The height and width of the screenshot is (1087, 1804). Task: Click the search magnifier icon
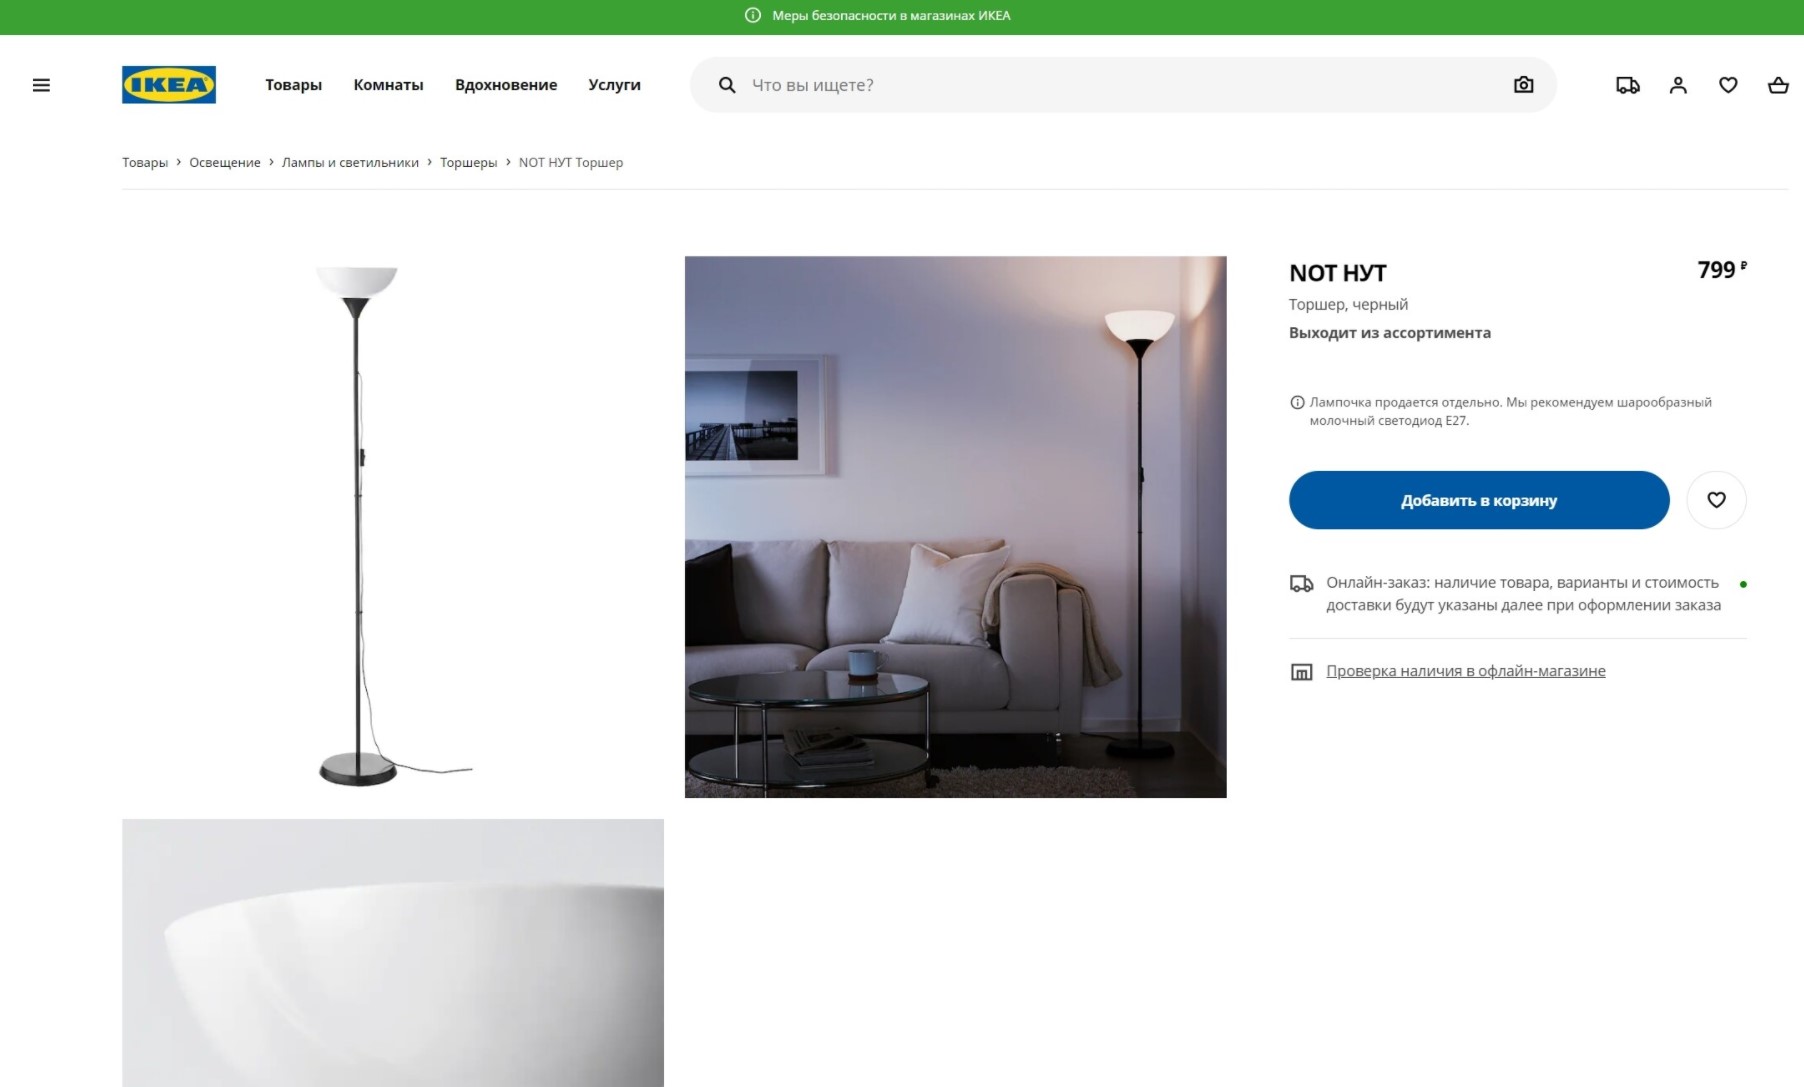[x=727, y=85]
